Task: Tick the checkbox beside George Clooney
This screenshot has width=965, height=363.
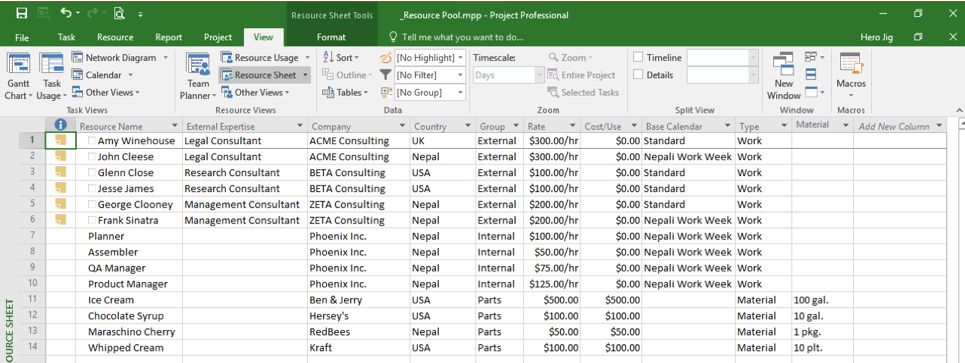Action: (x=92, y=205)
